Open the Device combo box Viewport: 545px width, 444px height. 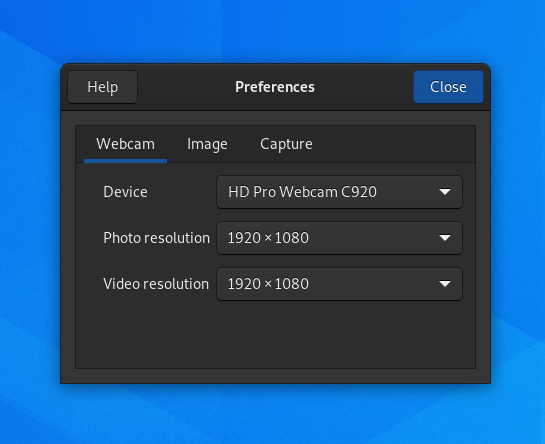339,192
